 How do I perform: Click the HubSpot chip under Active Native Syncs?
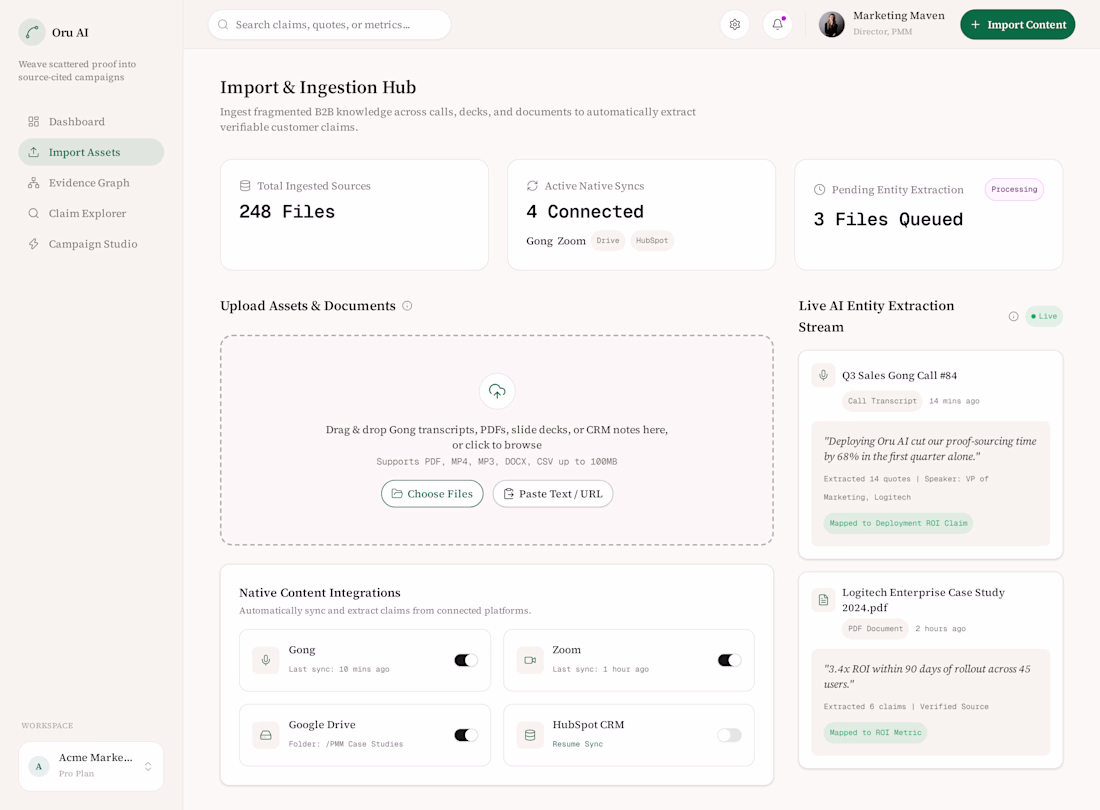[652, 241]
